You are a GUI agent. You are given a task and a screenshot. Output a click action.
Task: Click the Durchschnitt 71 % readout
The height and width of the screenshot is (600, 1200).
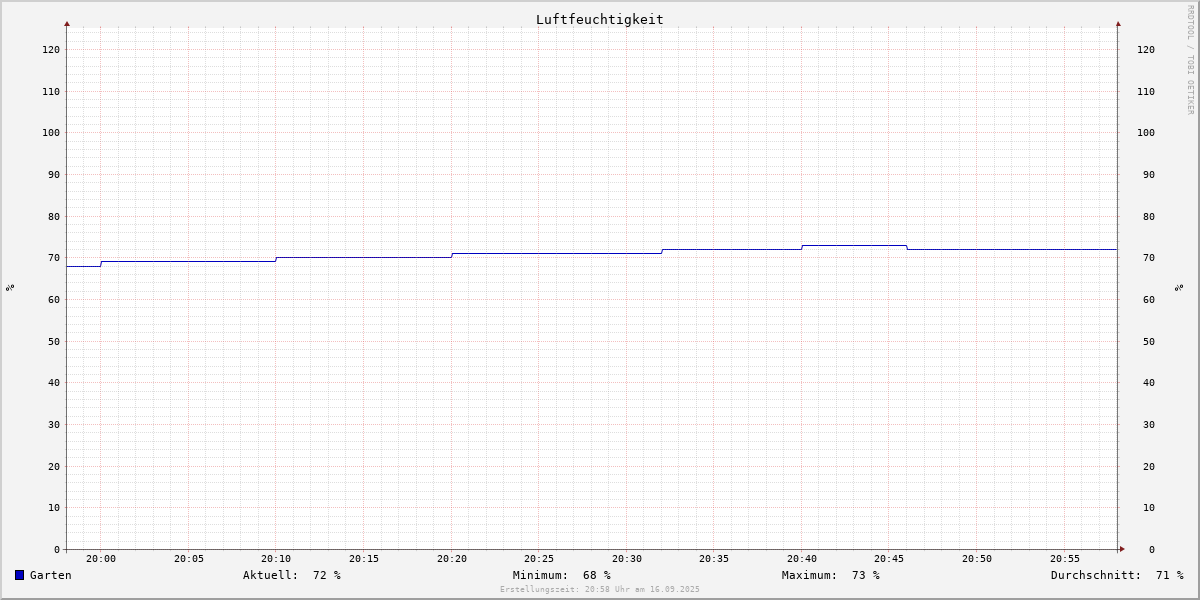[1117, 575]
